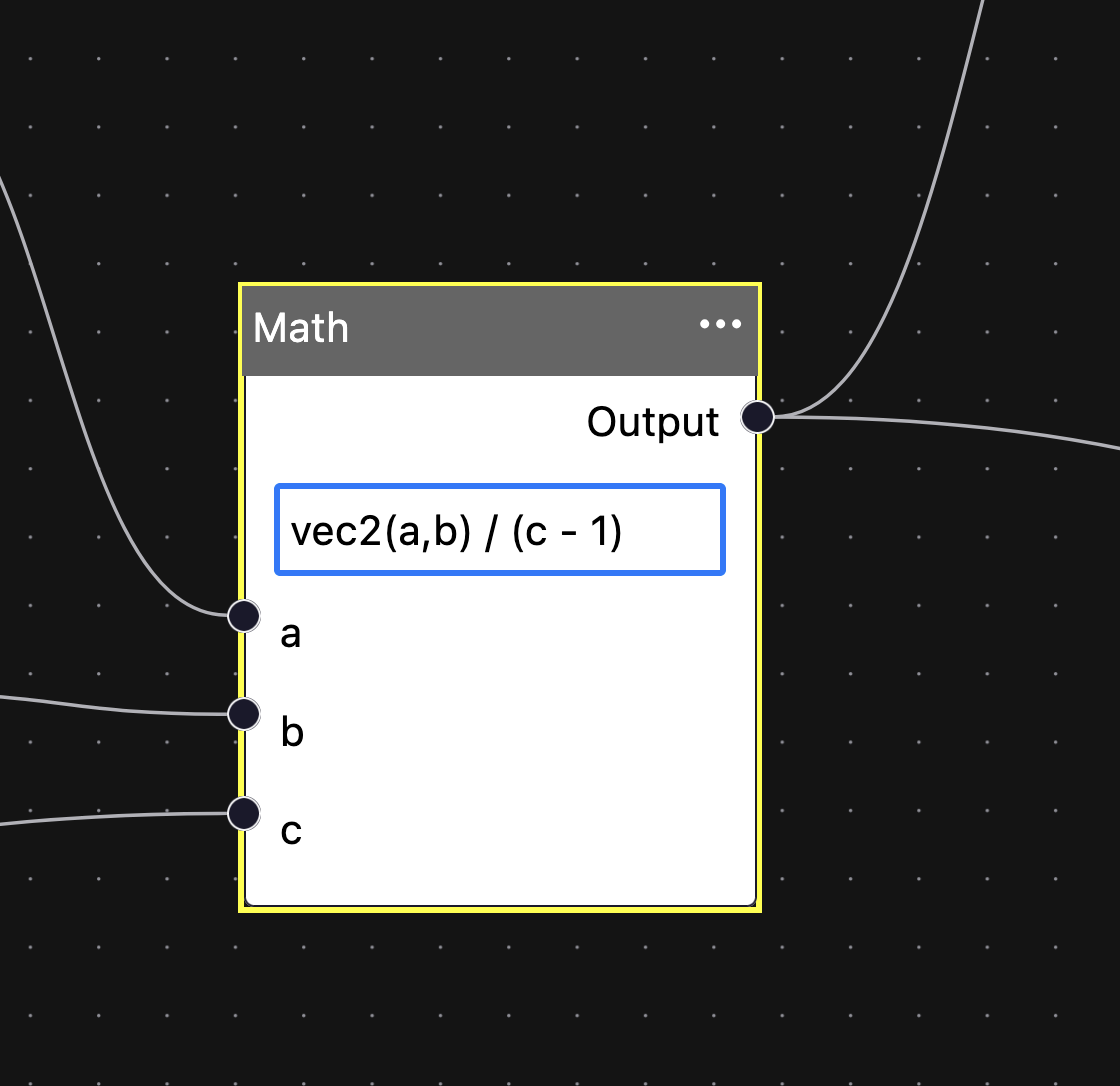The width and height of the screenshot is (1120, 1086).
Task: Click the Output label
Action: click(653, 422)
